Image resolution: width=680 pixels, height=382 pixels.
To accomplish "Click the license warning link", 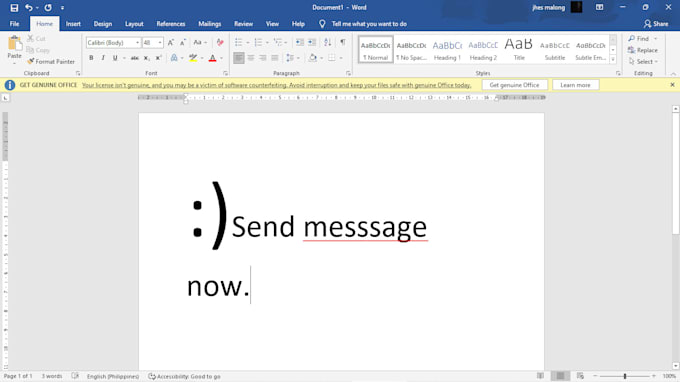I will (x=276, y=85).
